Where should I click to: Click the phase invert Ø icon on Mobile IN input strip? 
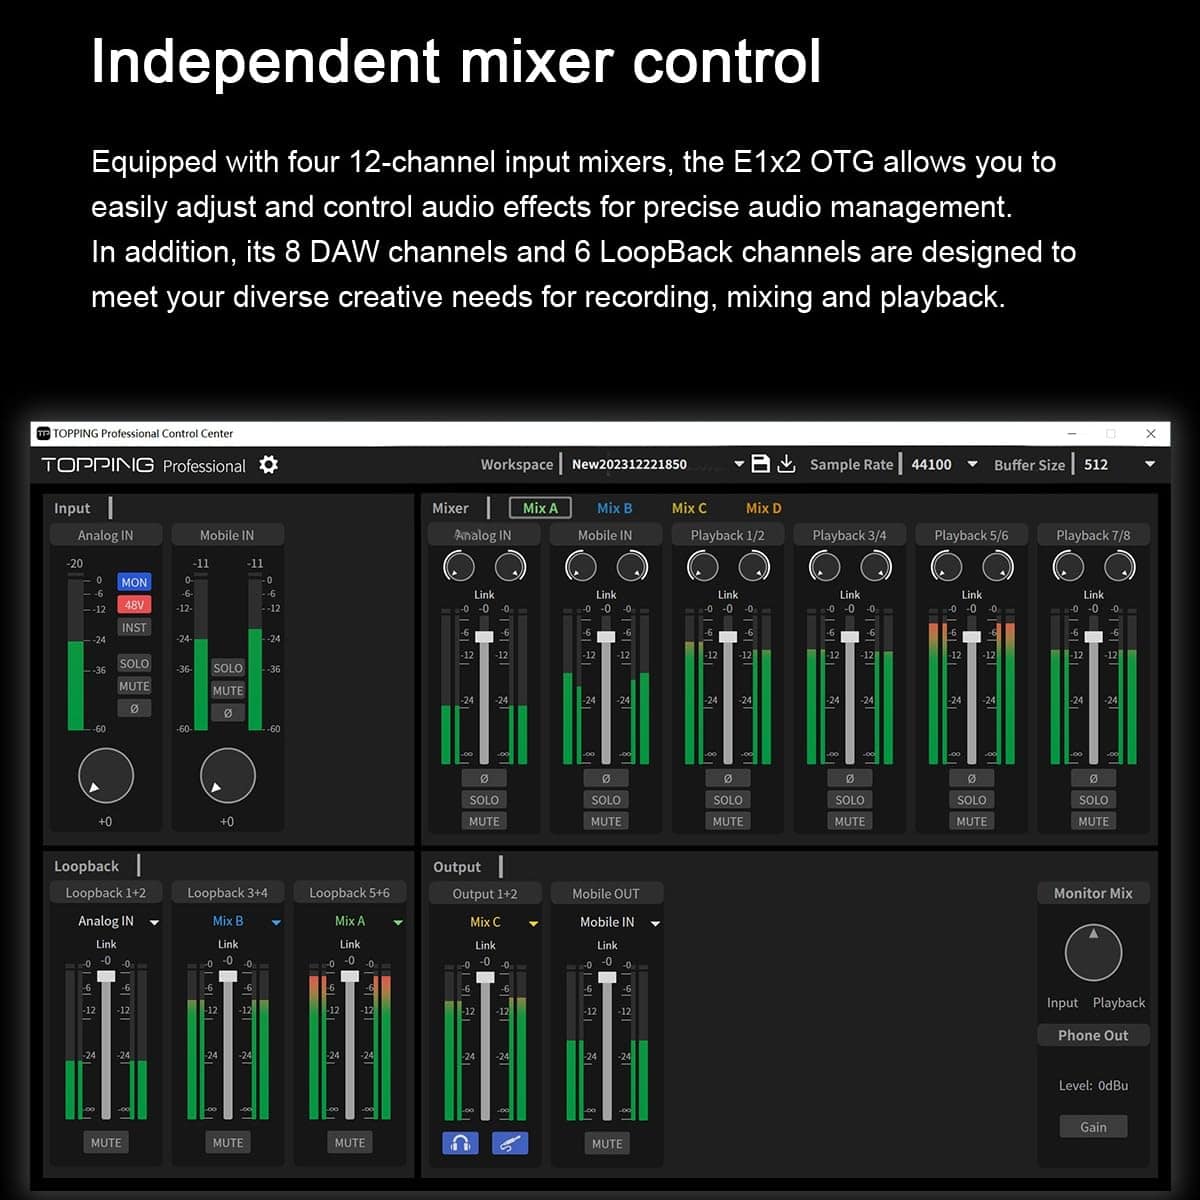point(227,712)
